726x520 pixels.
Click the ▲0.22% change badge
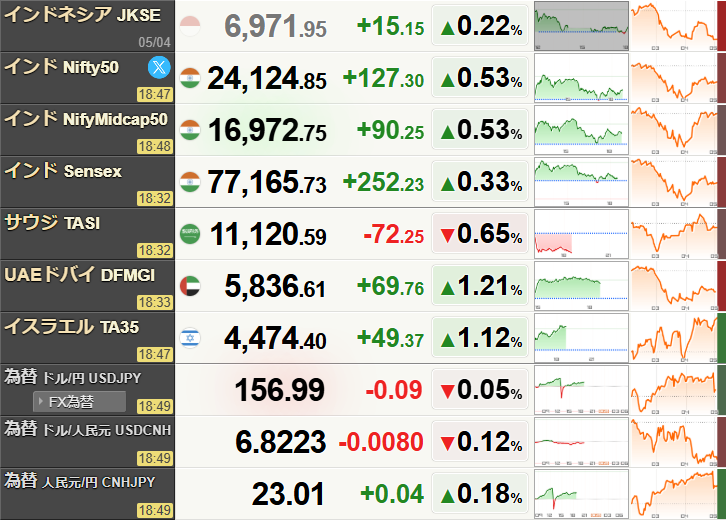point(480,26)
